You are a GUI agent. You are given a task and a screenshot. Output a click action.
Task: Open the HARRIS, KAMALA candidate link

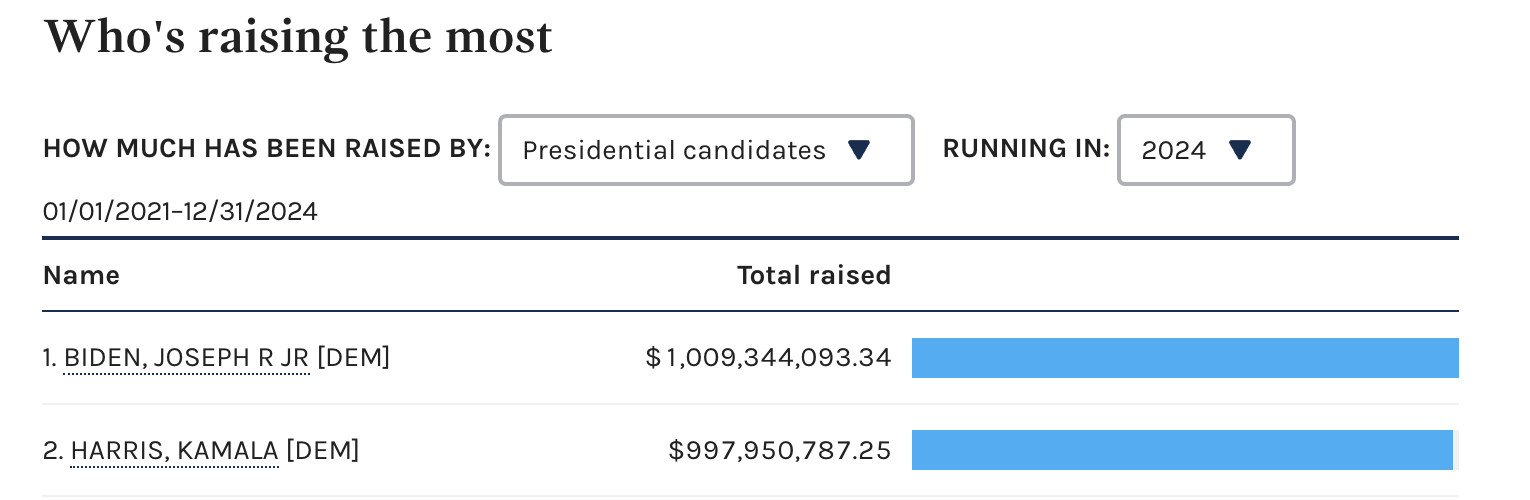point(174,451)
